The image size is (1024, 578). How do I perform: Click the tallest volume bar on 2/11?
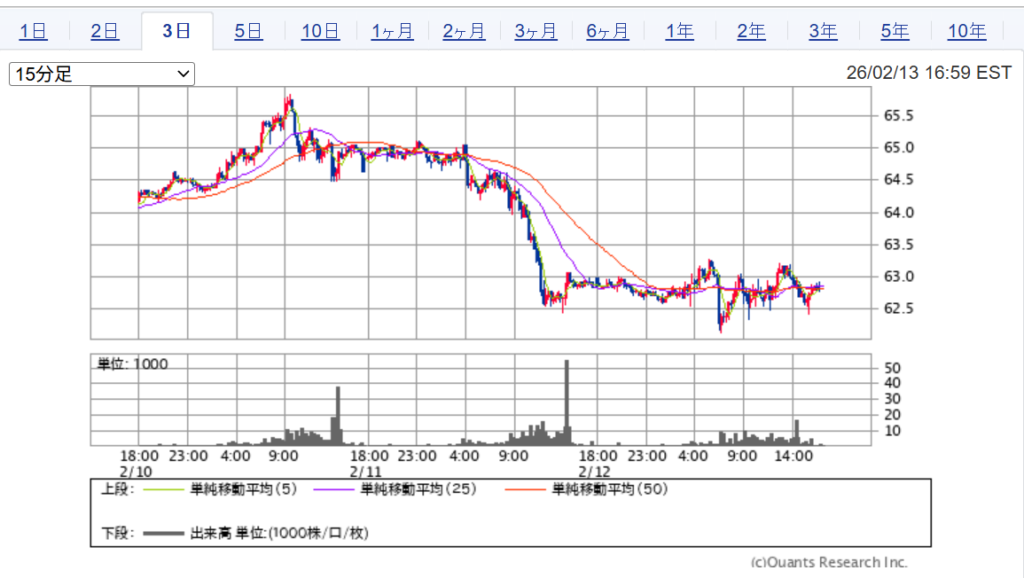[x=566, y=402]
